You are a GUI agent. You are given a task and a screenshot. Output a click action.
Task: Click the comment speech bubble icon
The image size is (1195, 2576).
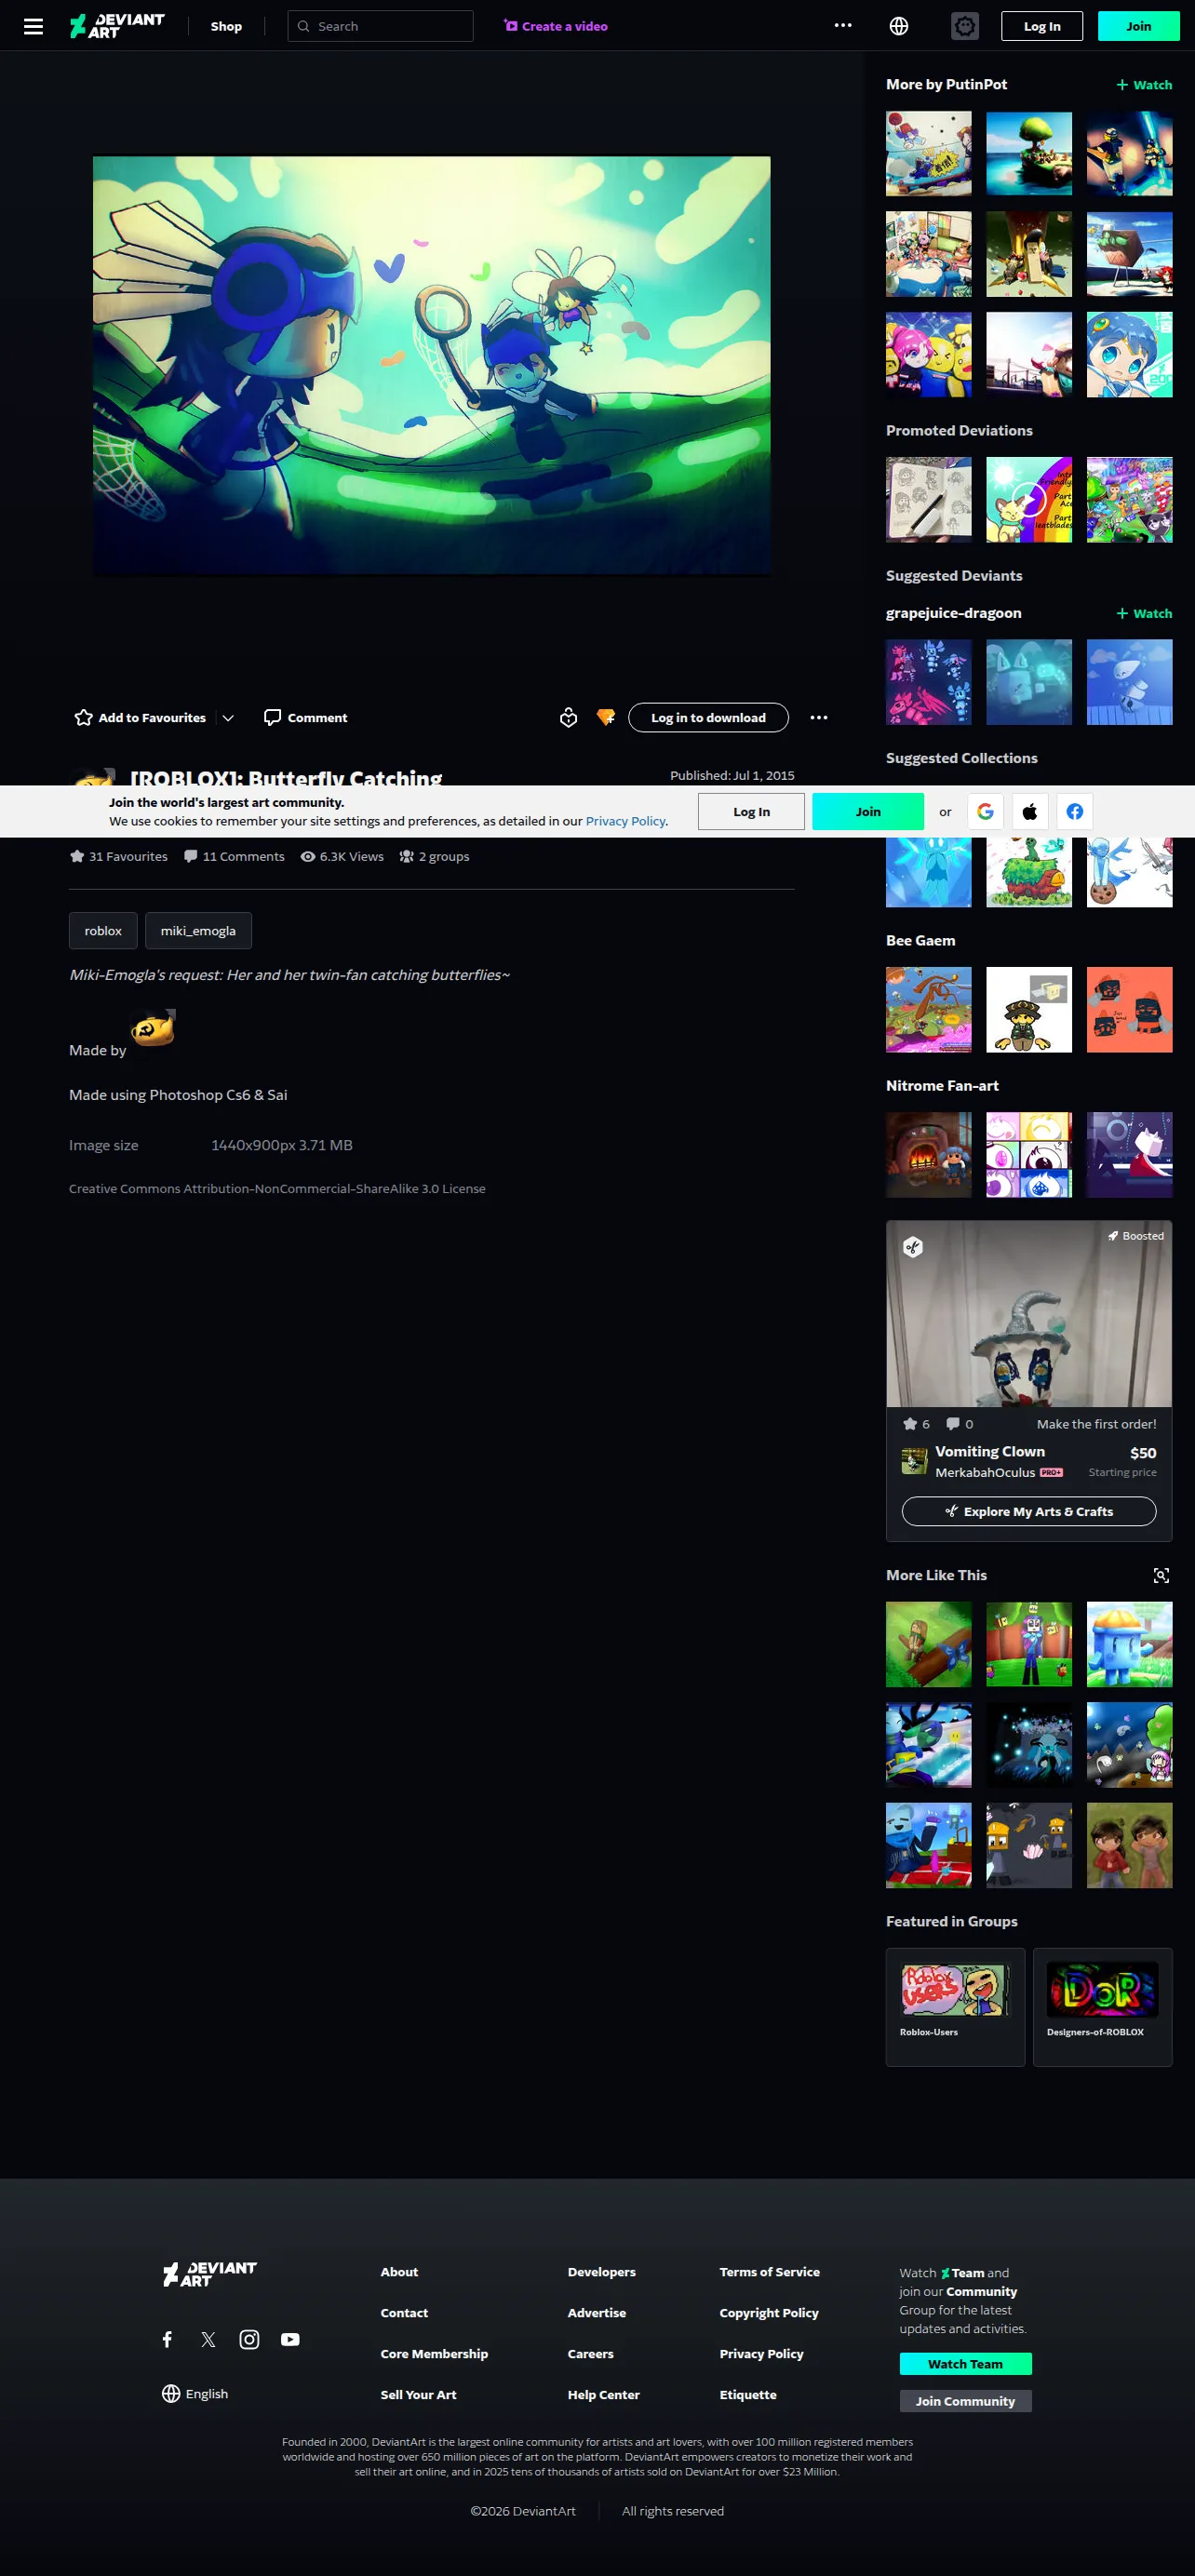point(272,717)
